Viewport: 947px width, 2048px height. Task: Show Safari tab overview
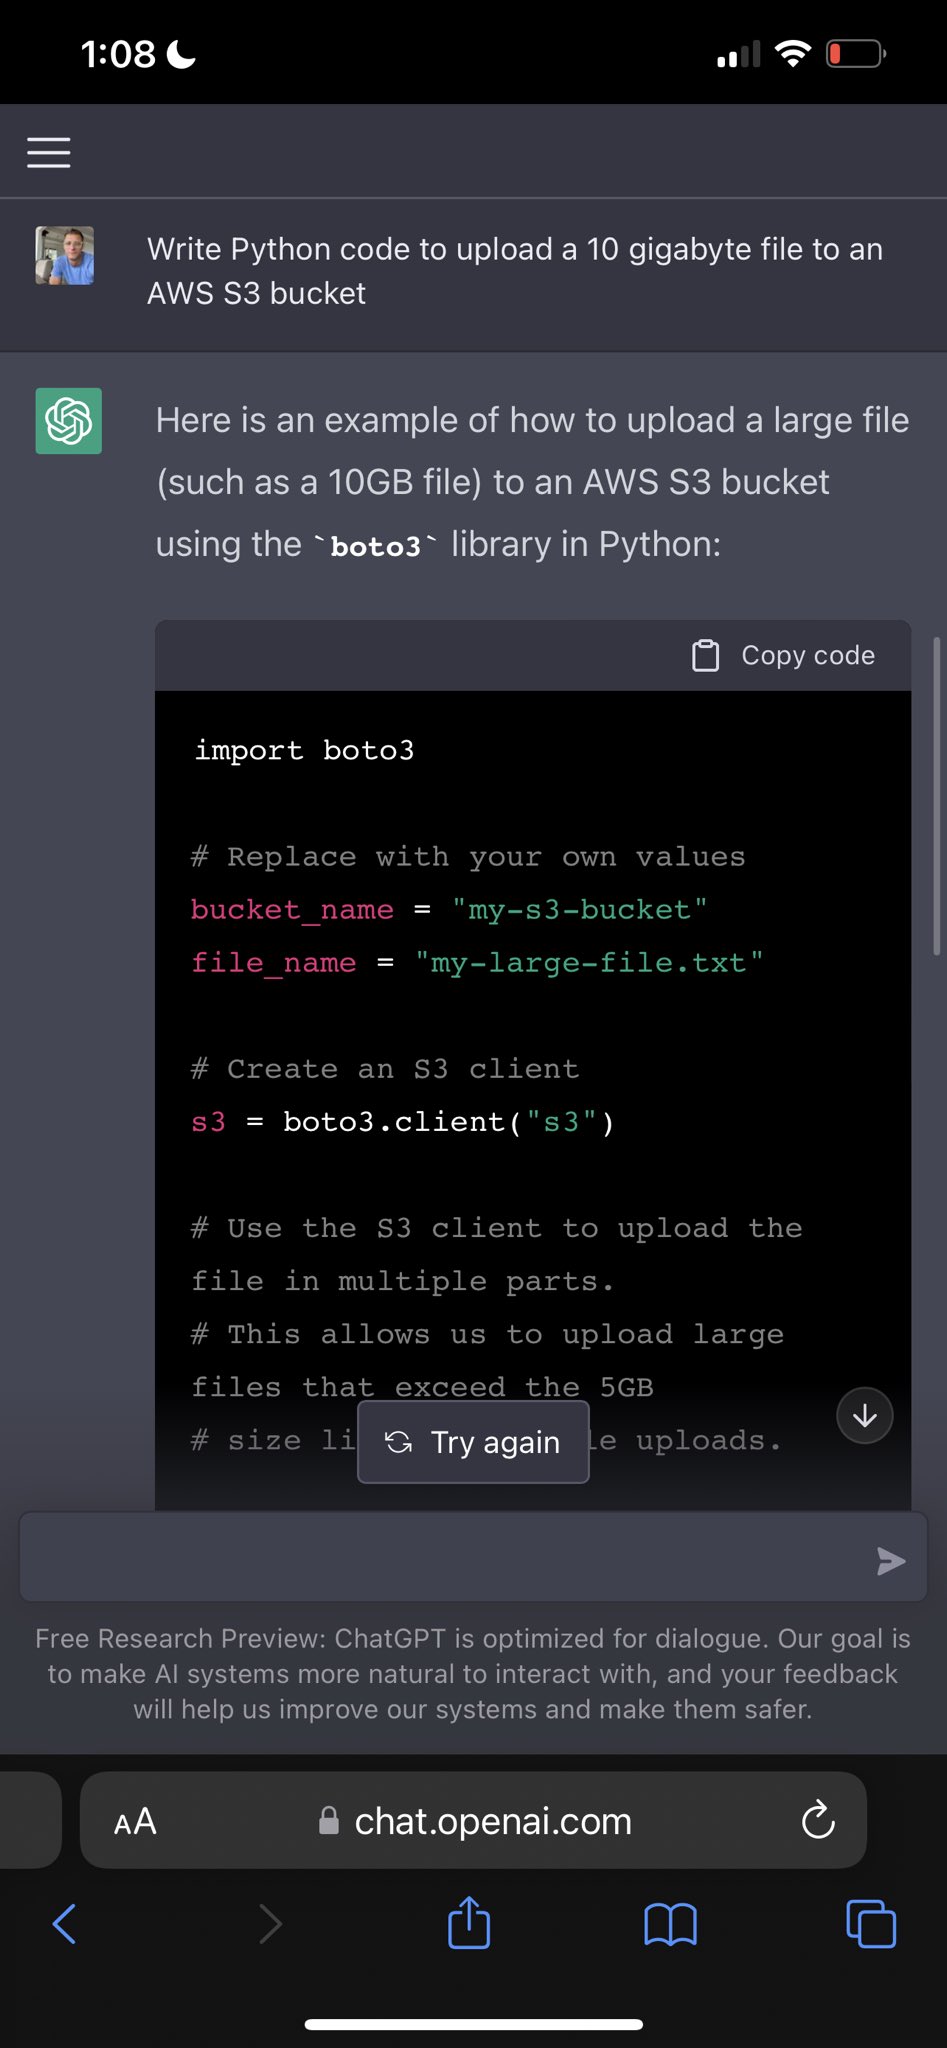pyautogui.click(x=871, y=1923)
